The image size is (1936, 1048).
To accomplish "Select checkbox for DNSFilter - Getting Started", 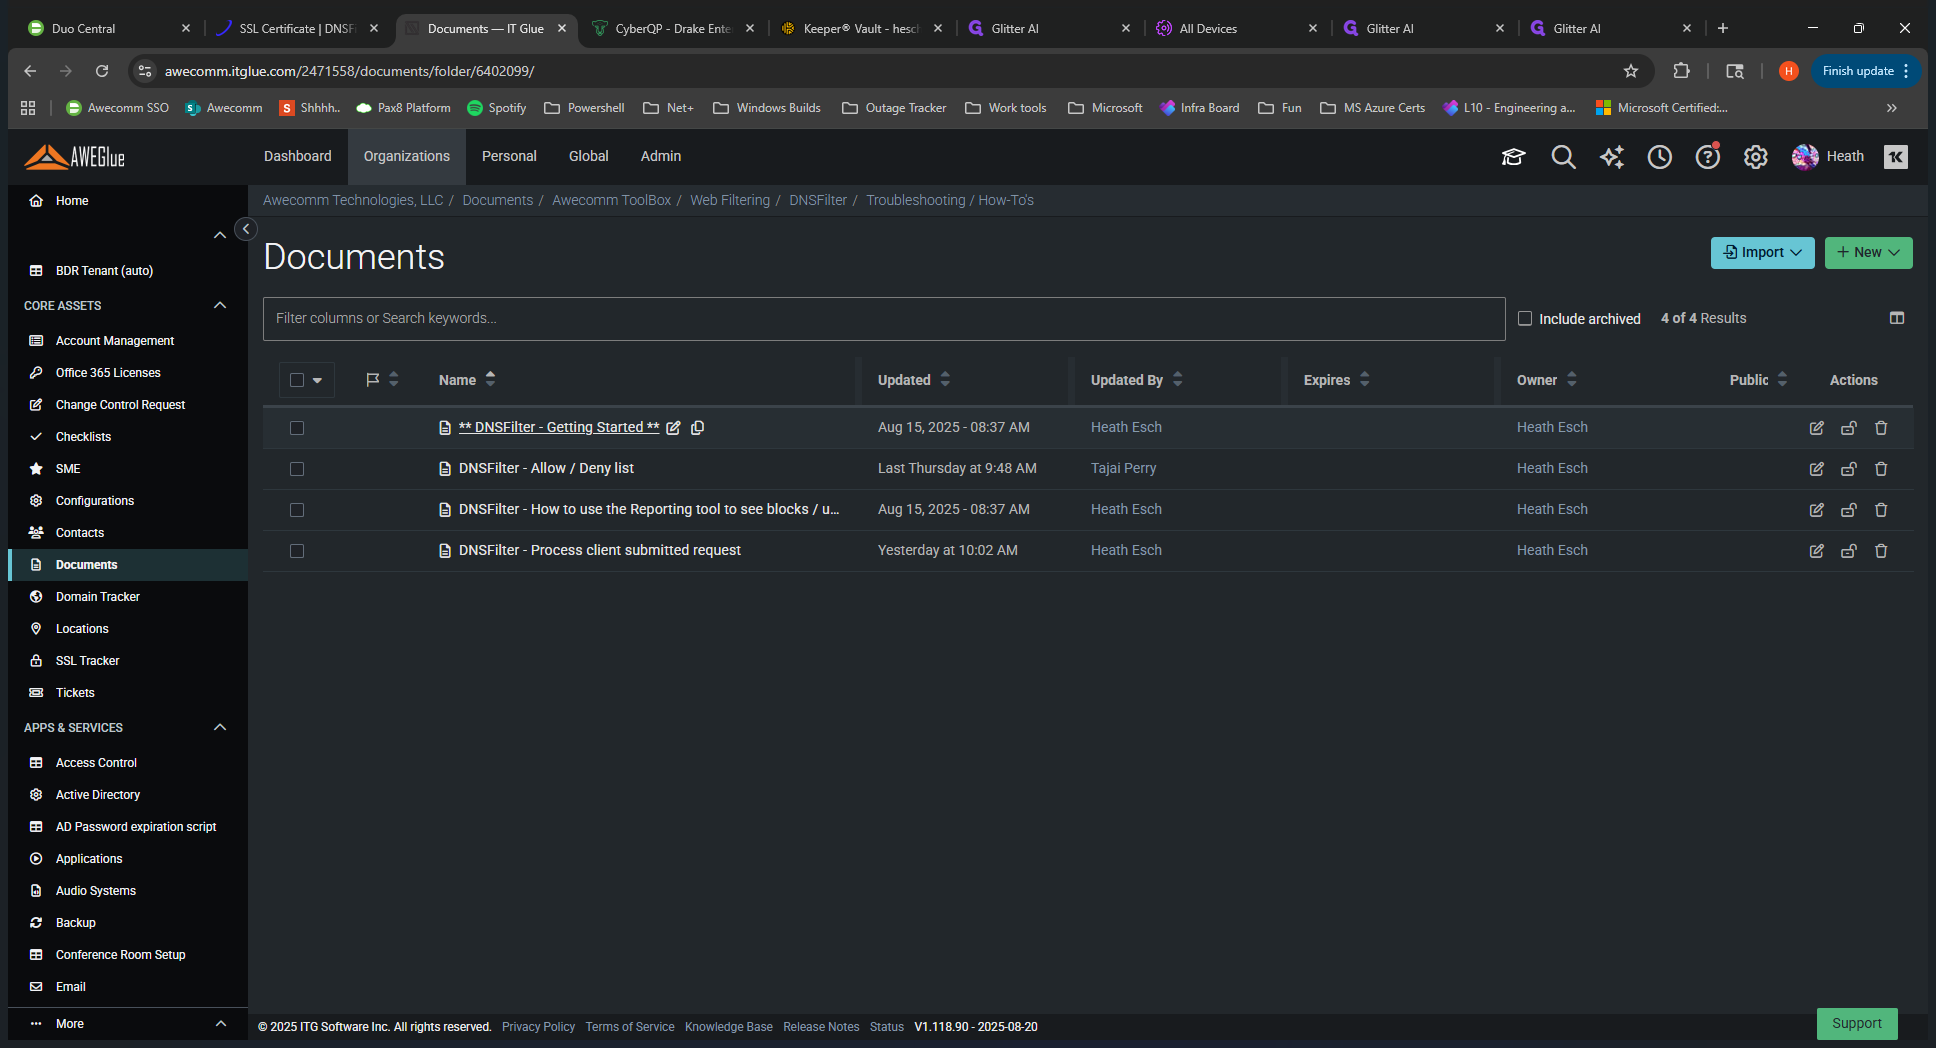I will [297, 428].
